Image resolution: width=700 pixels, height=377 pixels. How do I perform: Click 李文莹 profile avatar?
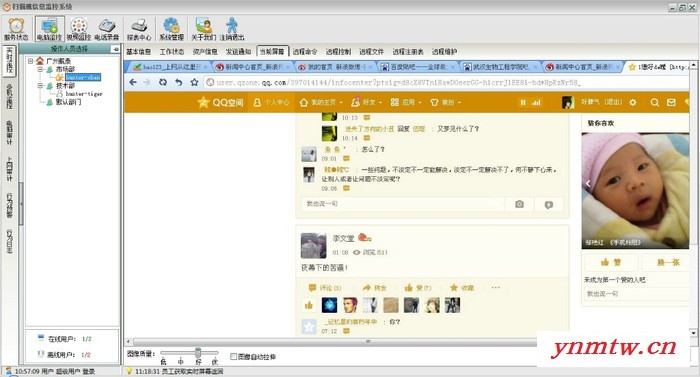313,245
